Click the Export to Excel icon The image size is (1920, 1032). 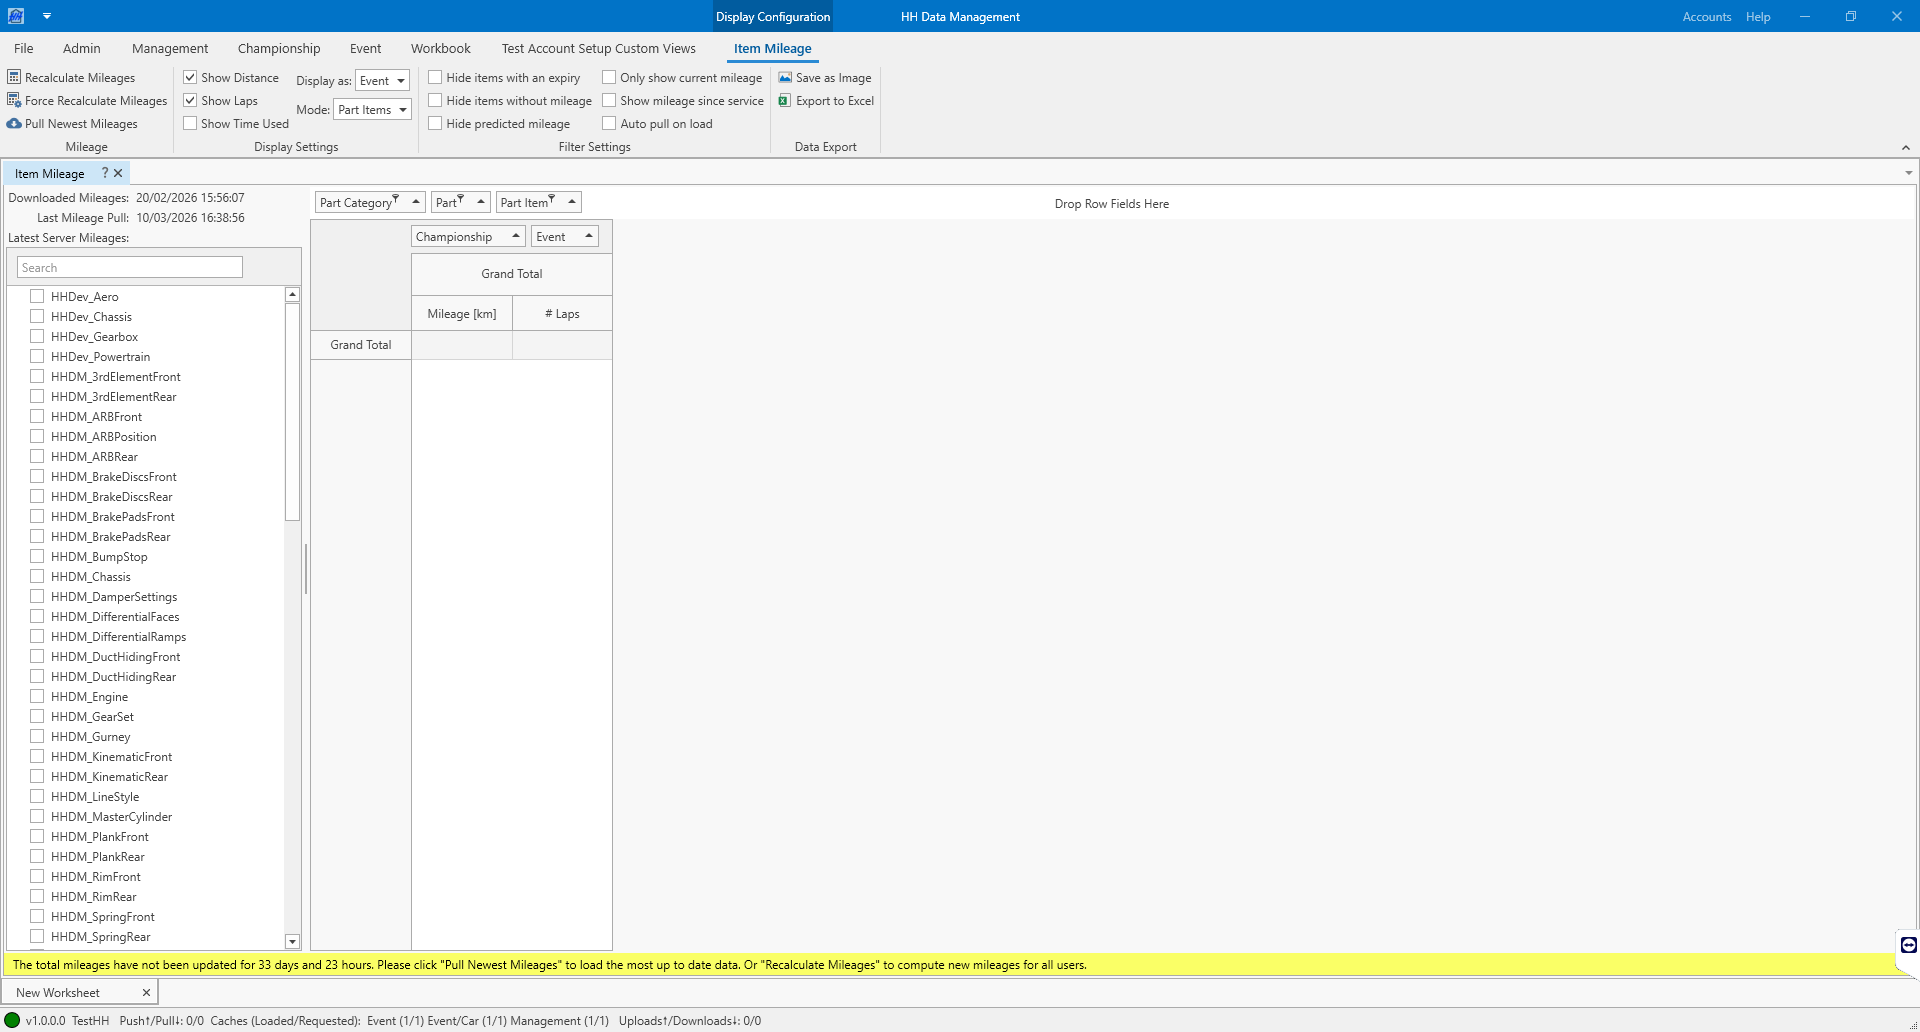point(785,100)
